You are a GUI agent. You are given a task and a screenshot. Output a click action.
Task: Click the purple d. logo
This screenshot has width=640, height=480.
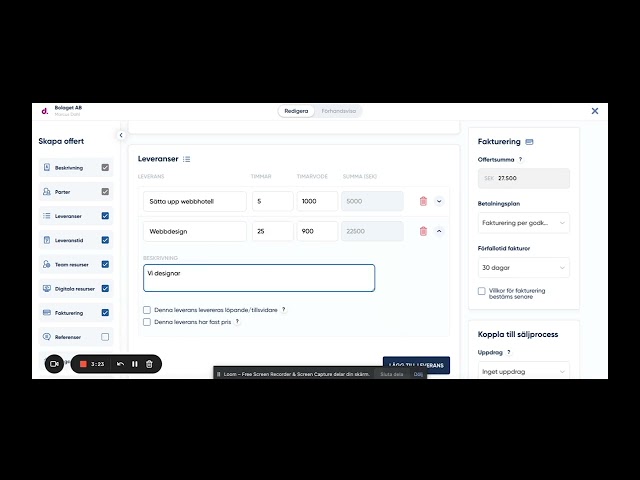coord(45,111)
